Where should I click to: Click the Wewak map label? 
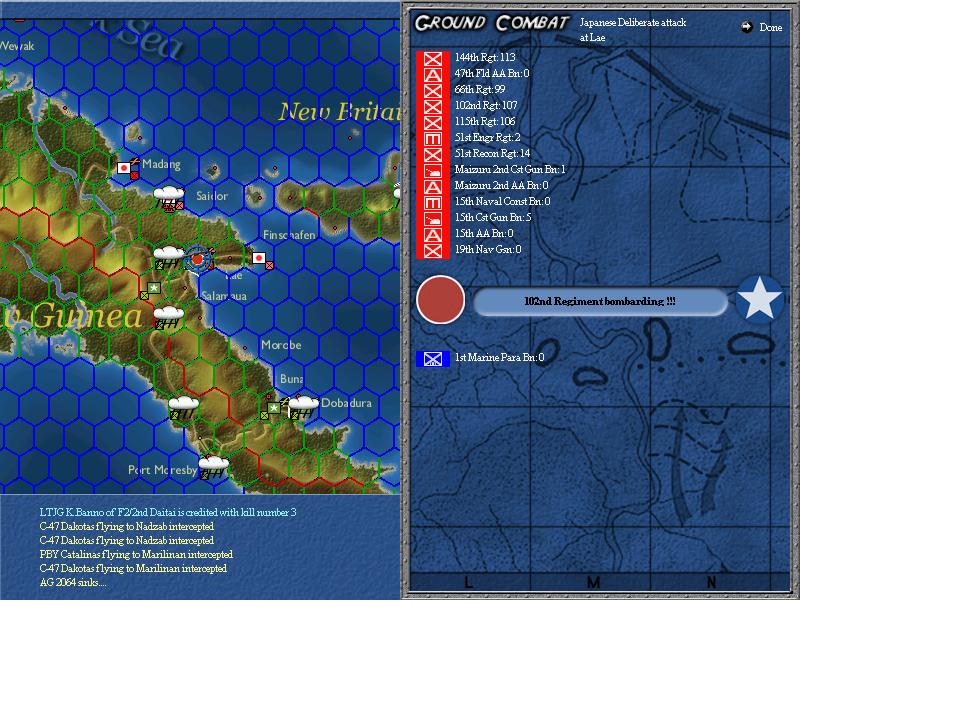(x=17, y=46)
